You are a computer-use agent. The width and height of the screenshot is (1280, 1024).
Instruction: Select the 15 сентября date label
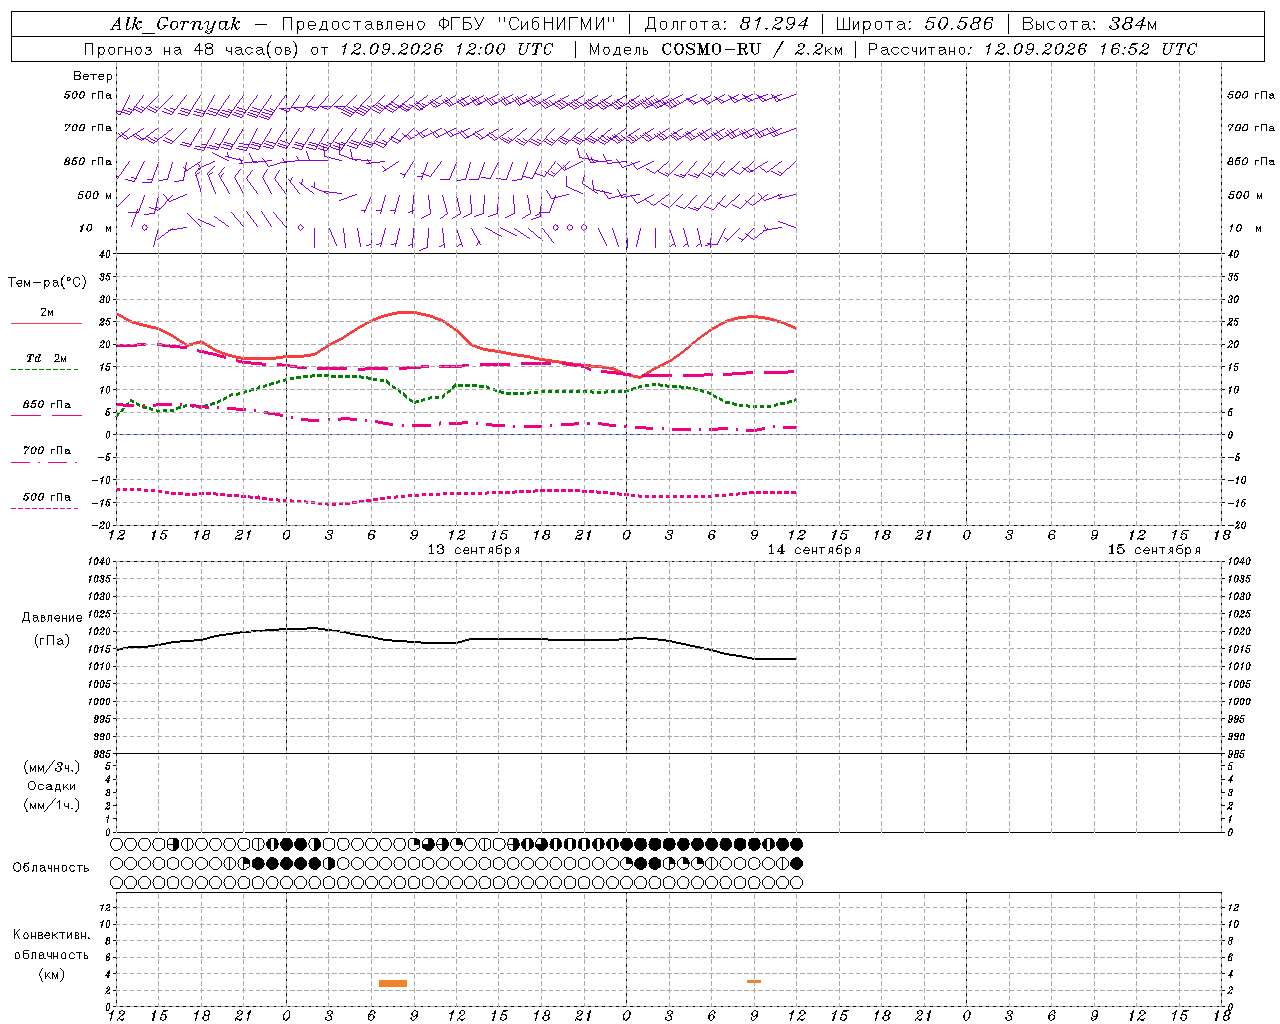(1154, 550)
